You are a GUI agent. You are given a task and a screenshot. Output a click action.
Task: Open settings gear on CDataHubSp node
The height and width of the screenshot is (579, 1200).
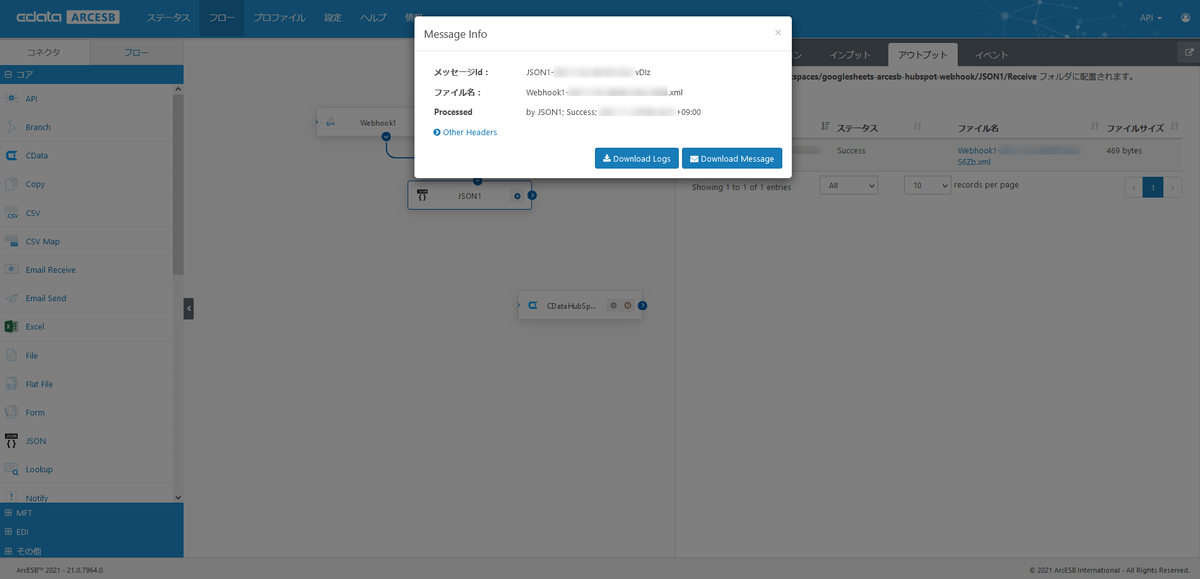click(613, 305)
